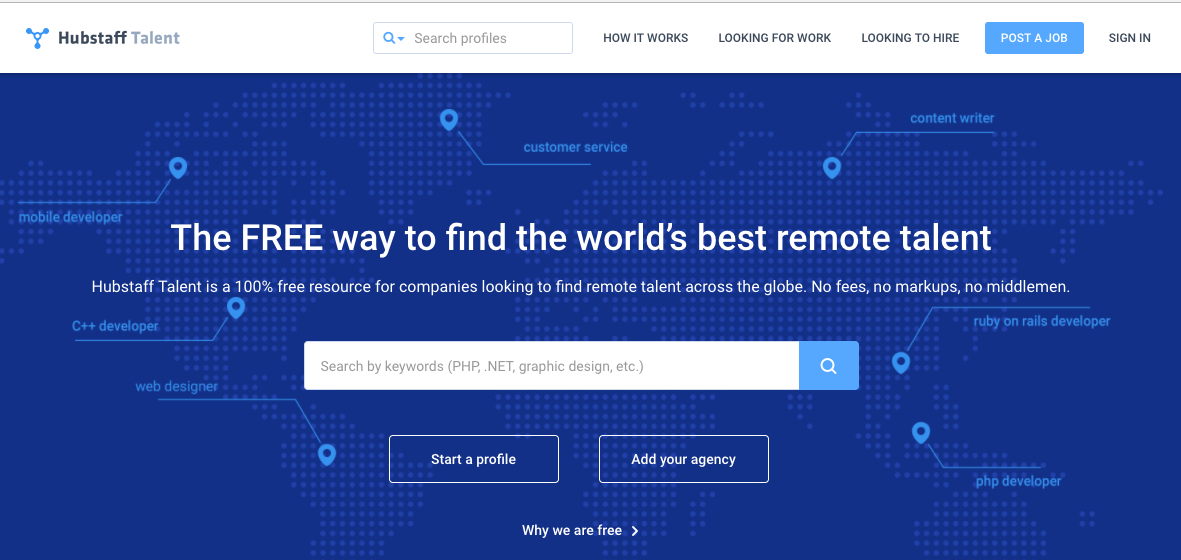Click the chevron beside Why we are free
Screen dimensions: 1181x560
[x=635, y=531]
